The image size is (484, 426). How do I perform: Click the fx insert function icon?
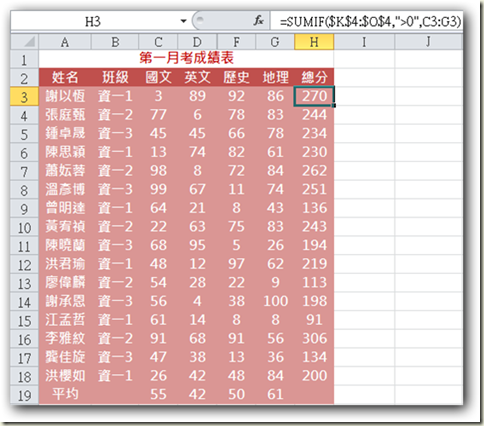(258, 21)
